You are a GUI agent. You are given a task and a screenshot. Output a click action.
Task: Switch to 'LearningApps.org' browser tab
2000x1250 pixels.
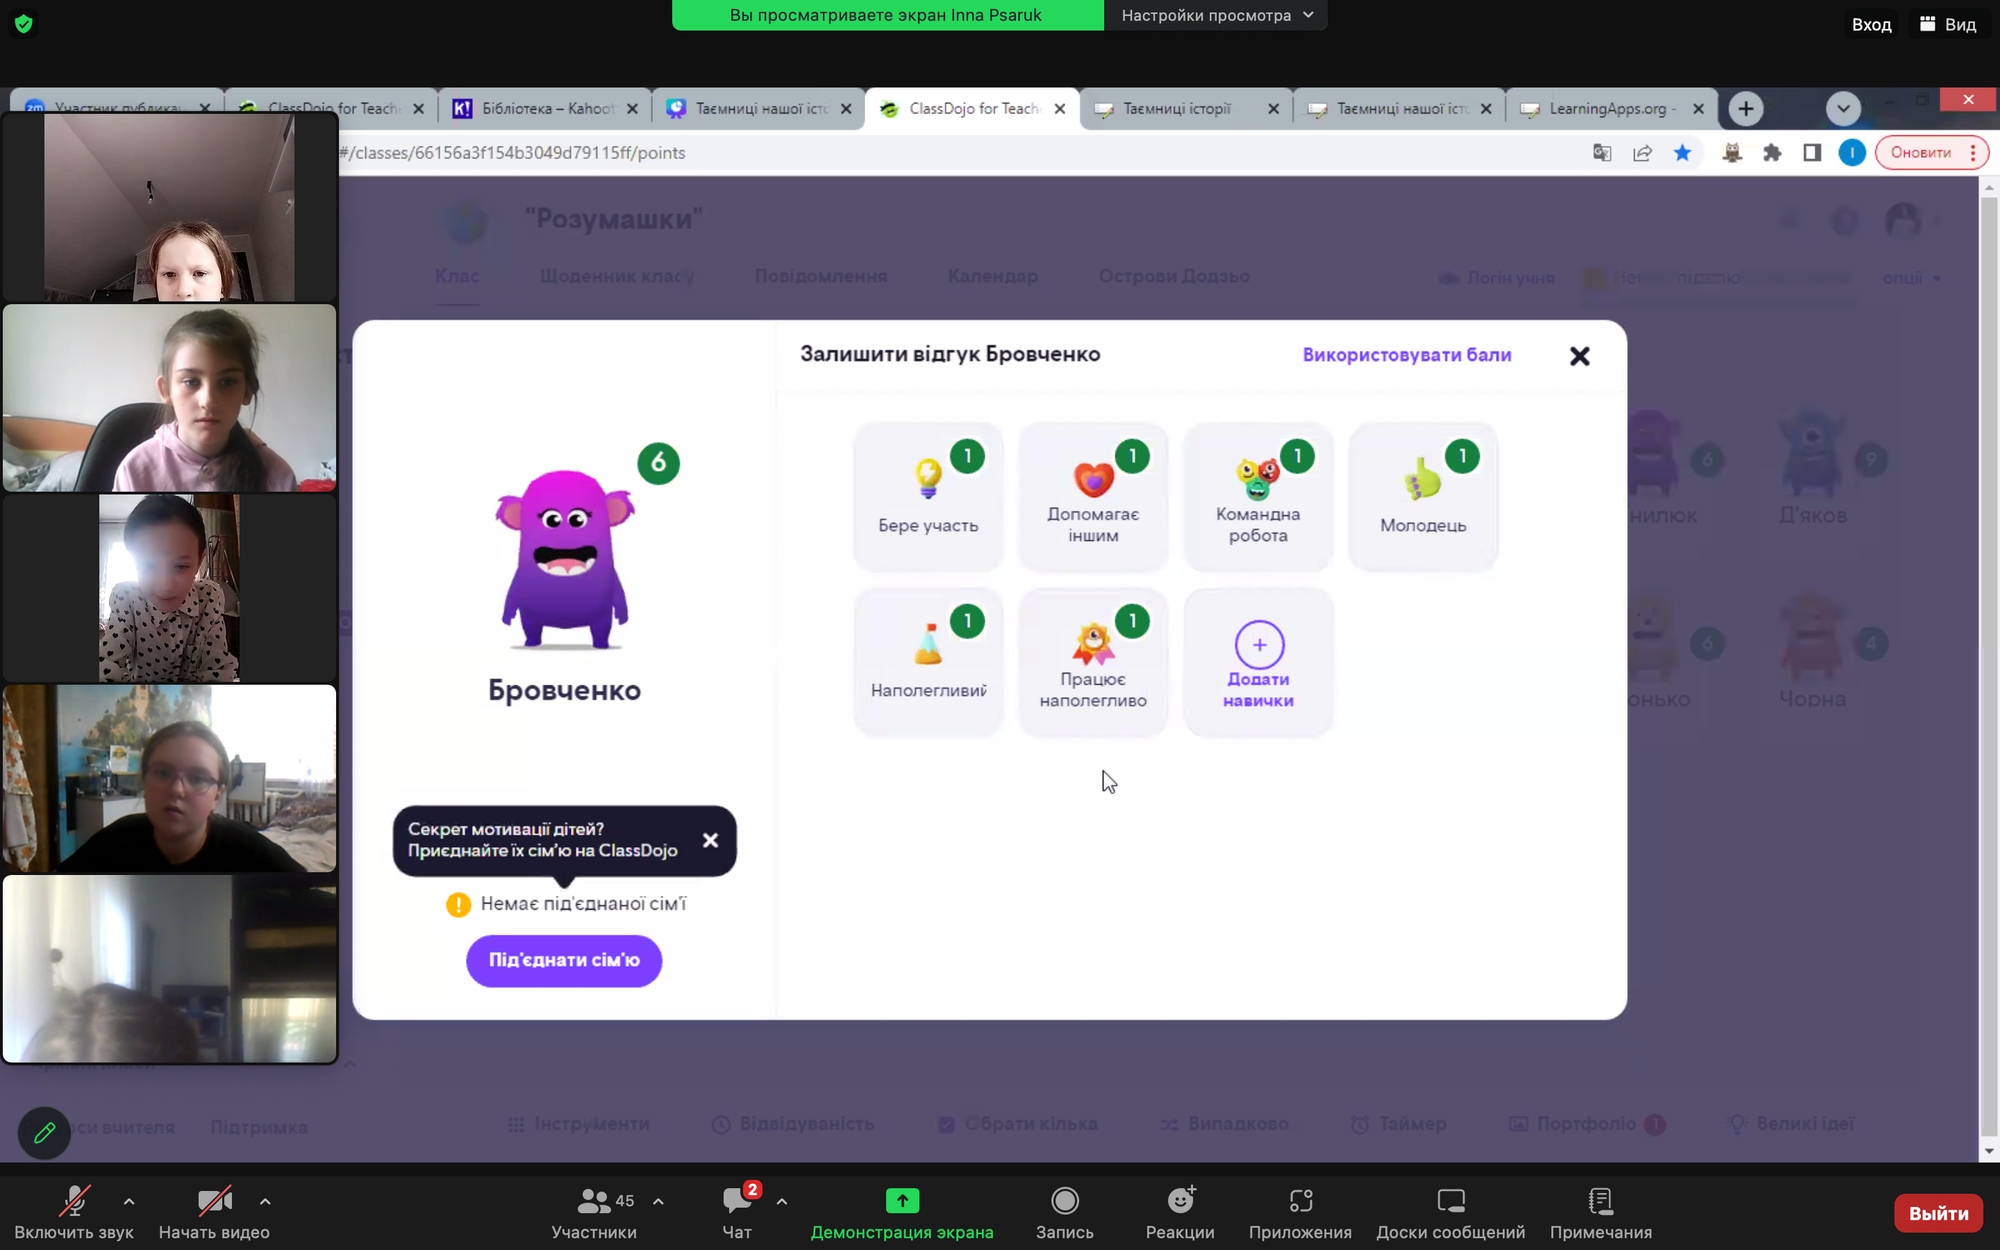(1612, 108)
